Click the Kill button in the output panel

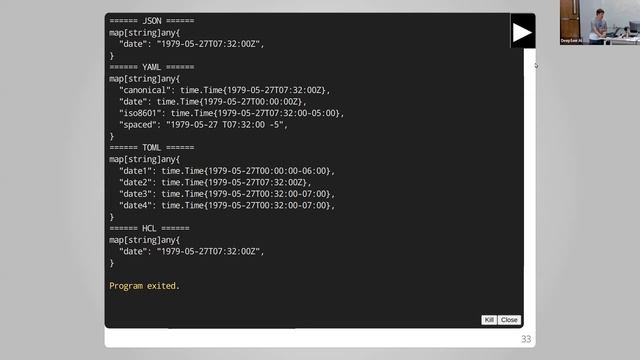click(x=489, y=320)
